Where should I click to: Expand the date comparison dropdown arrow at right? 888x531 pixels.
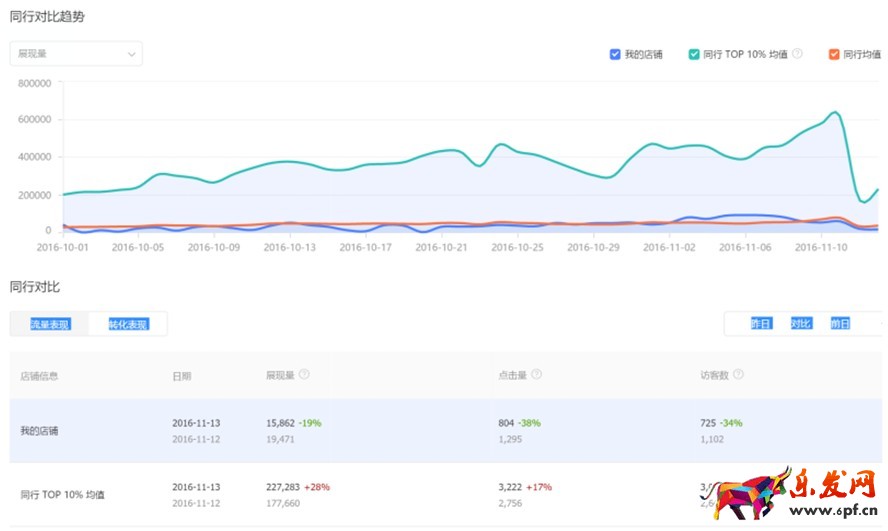point(879,324)
